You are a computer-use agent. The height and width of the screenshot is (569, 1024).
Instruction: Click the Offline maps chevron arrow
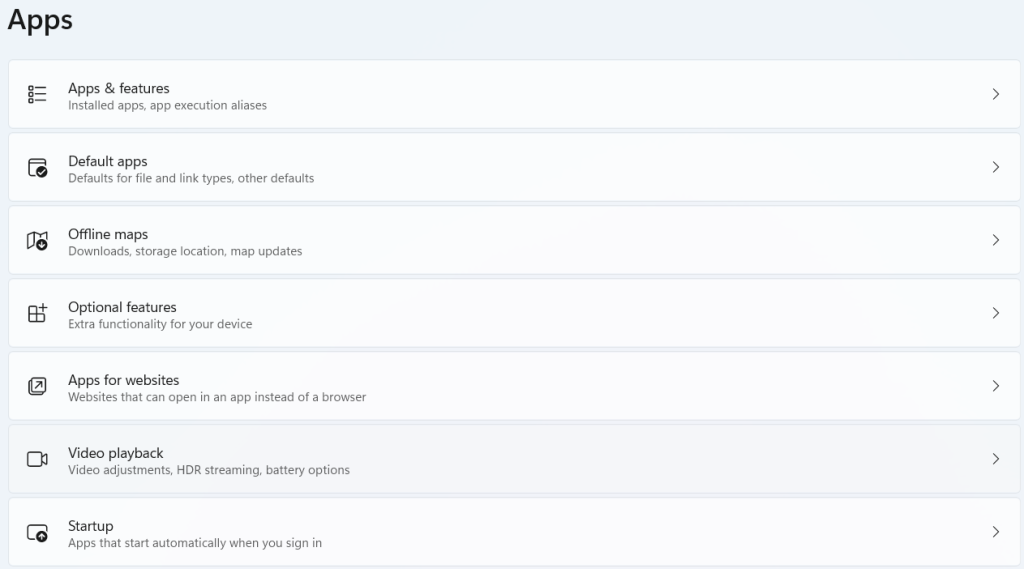(996, 240)
